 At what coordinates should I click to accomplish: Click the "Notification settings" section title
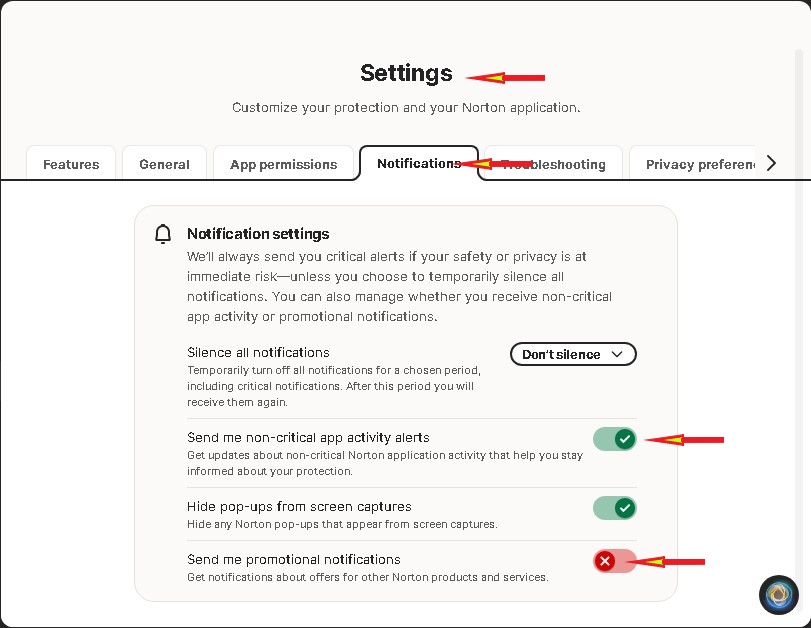tap(258, 234)
